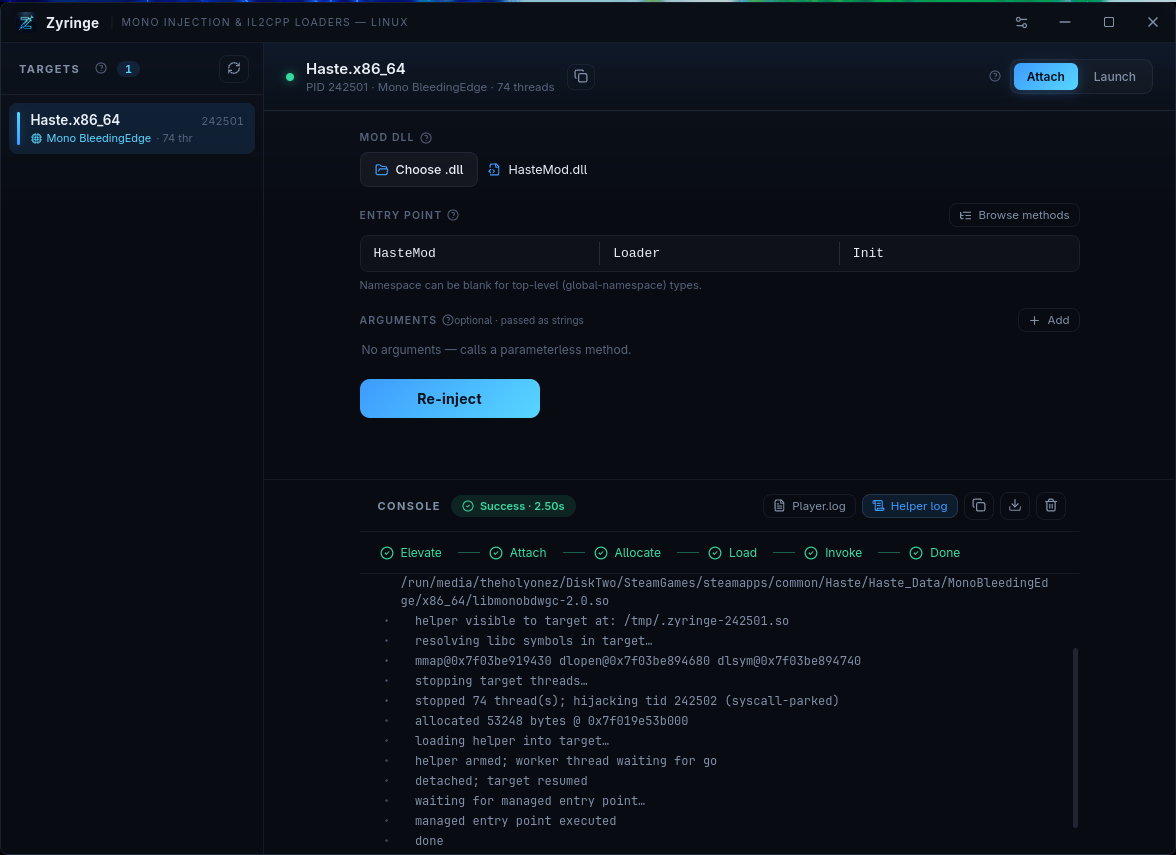The width and height of the screenshot is (1176, 855).
Task: Open the Browse methods picker
Action: (1014, 215)
